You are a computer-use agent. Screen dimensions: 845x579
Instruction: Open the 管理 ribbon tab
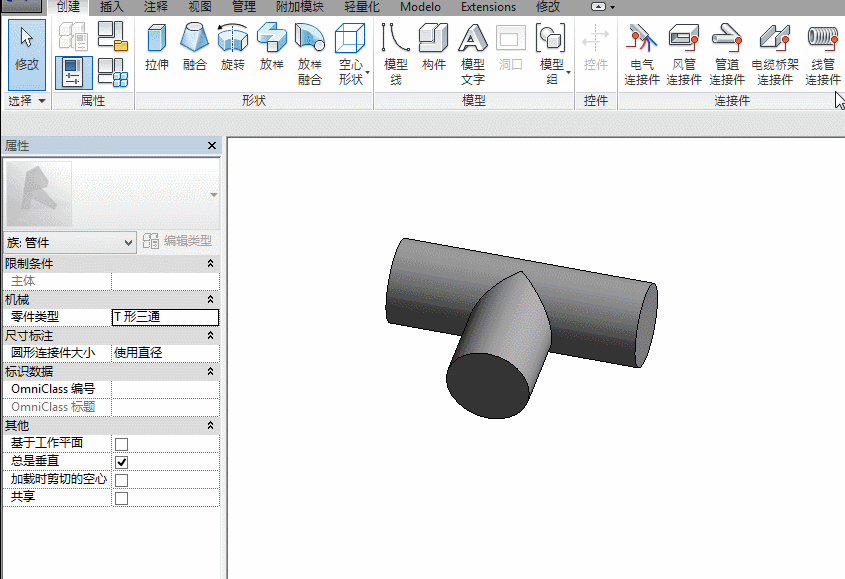tap(244, 6)
